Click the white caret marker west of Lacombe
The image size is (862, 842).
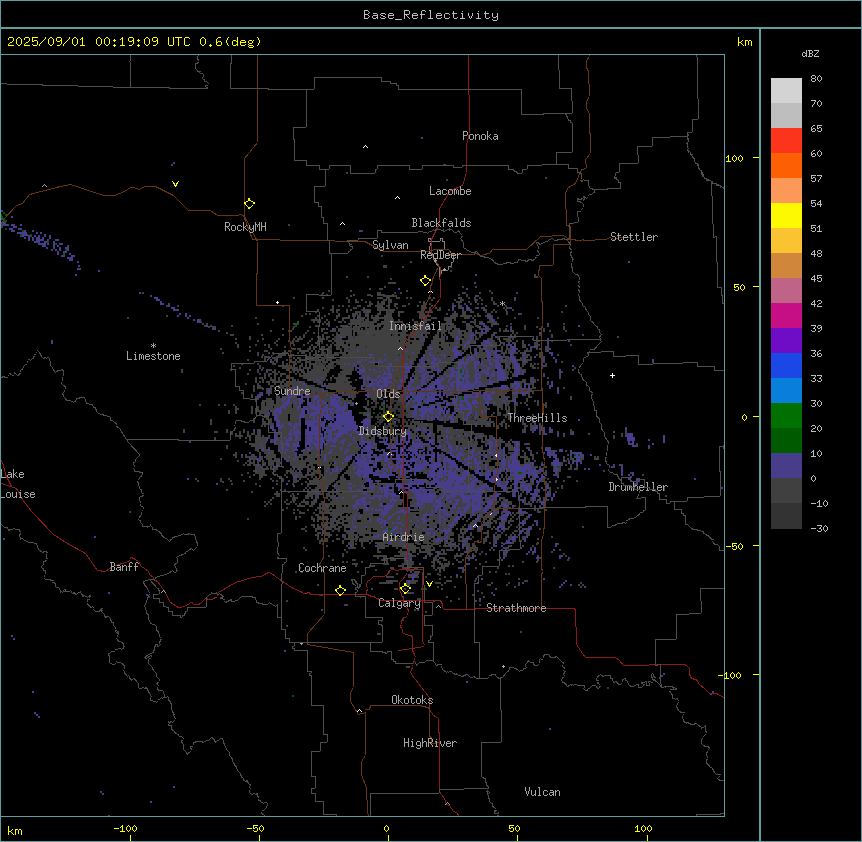coord(397,197)
